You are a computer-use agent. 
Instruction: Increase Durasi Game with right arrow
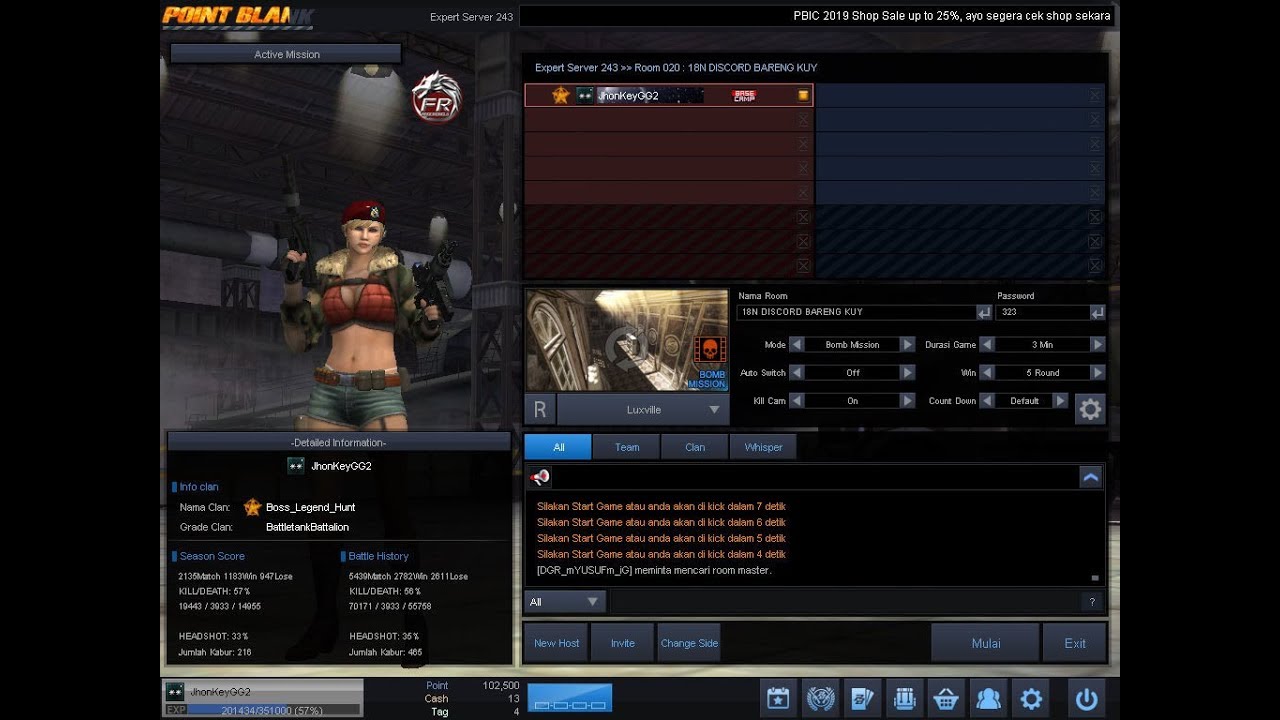click(1097, 344)
